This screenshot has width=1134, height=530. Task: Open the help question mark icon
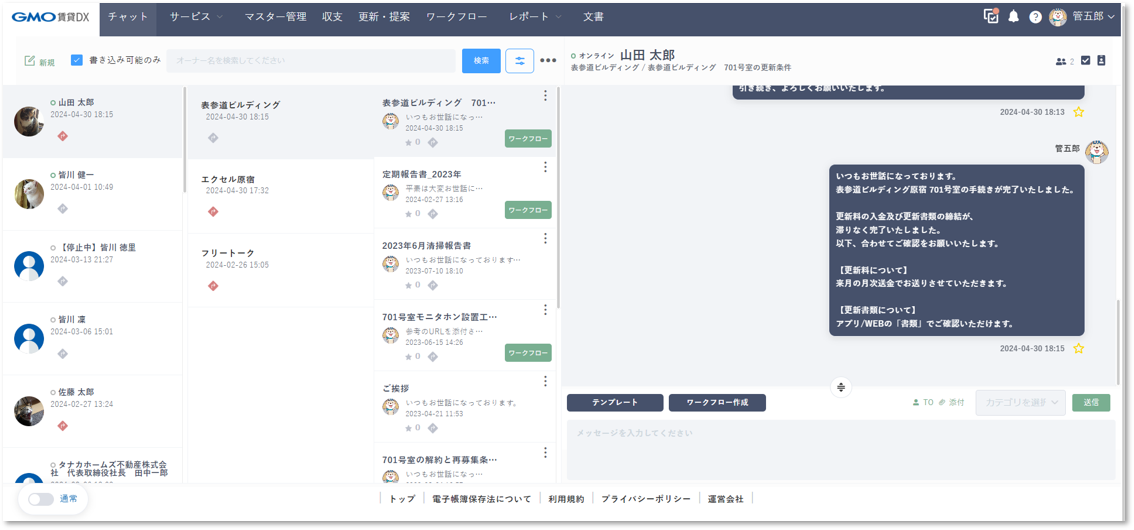click(x=1036, y=17)
